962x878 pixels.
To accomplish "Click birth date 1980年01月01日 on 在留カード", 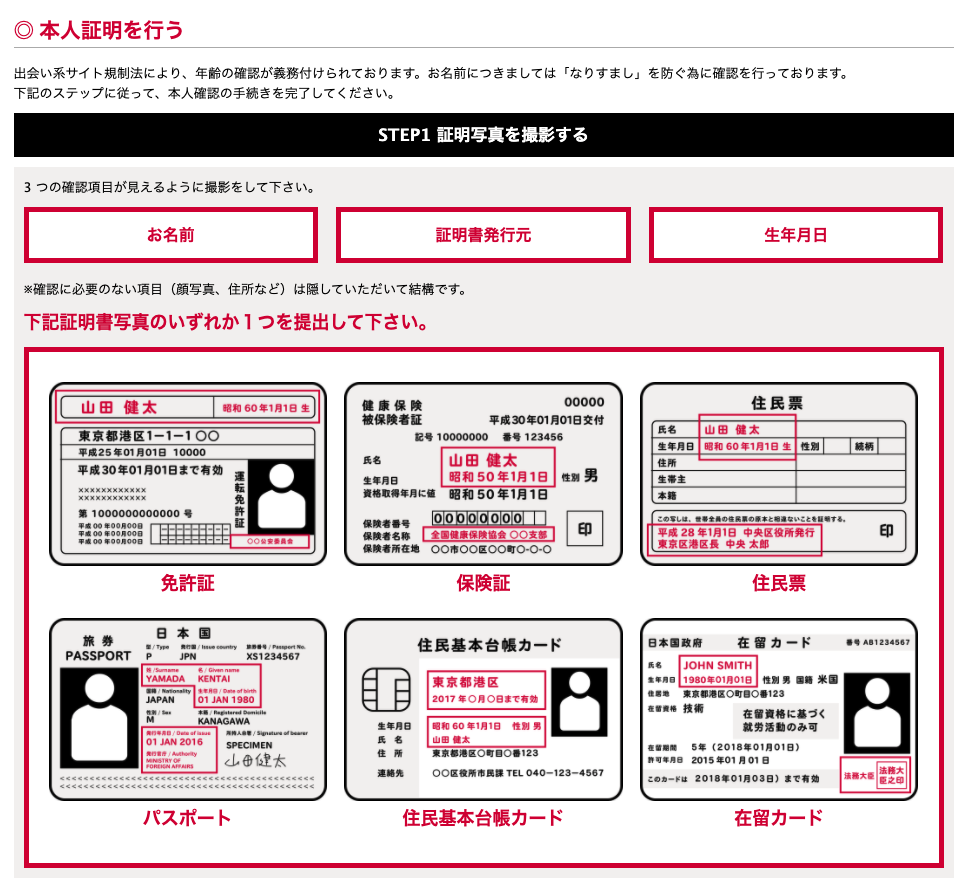I will coord(717,680).
